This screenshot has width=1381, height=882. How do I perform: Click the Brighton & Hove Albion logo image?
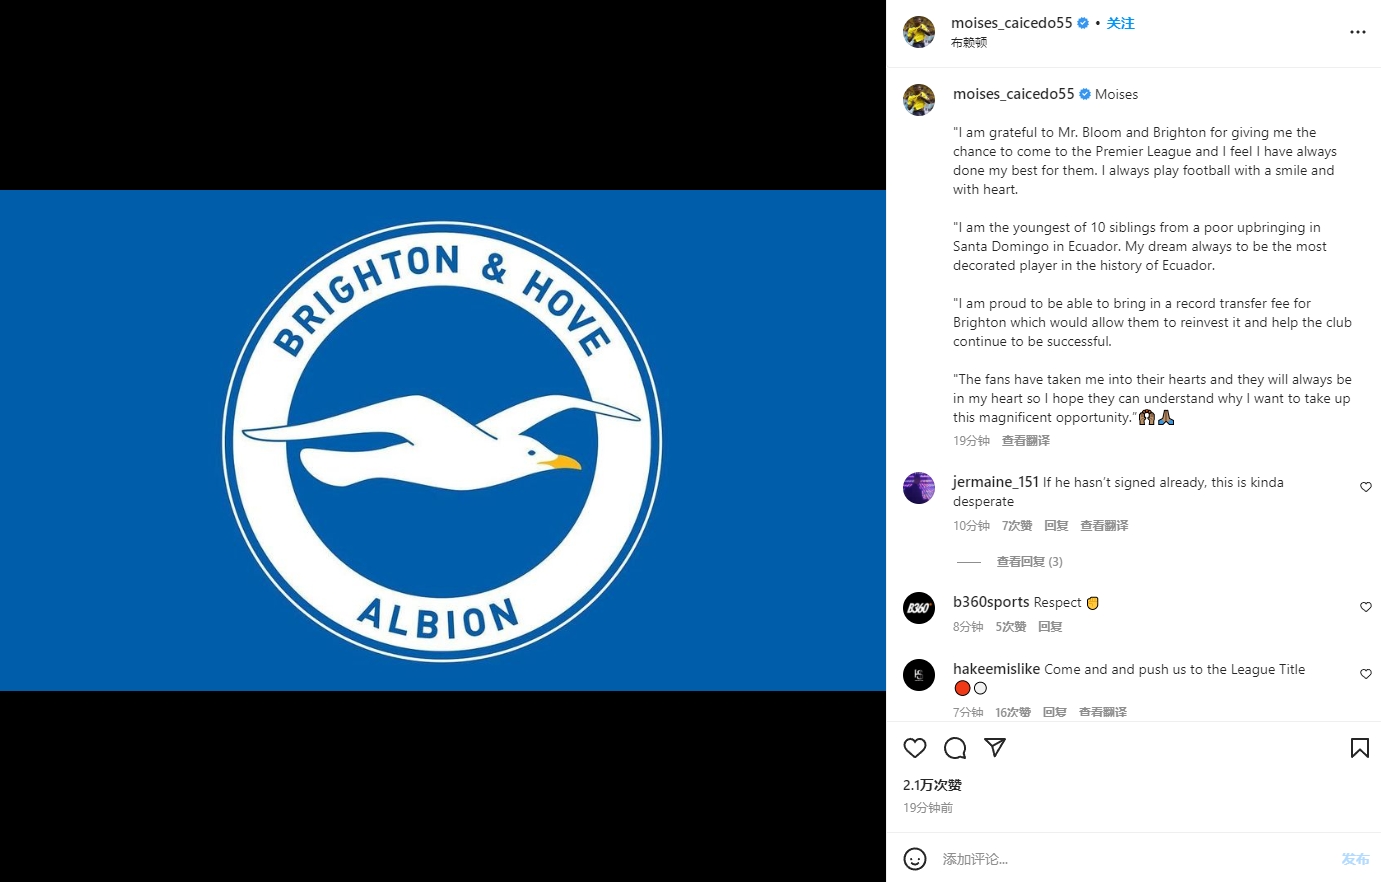tap(442, 441)
